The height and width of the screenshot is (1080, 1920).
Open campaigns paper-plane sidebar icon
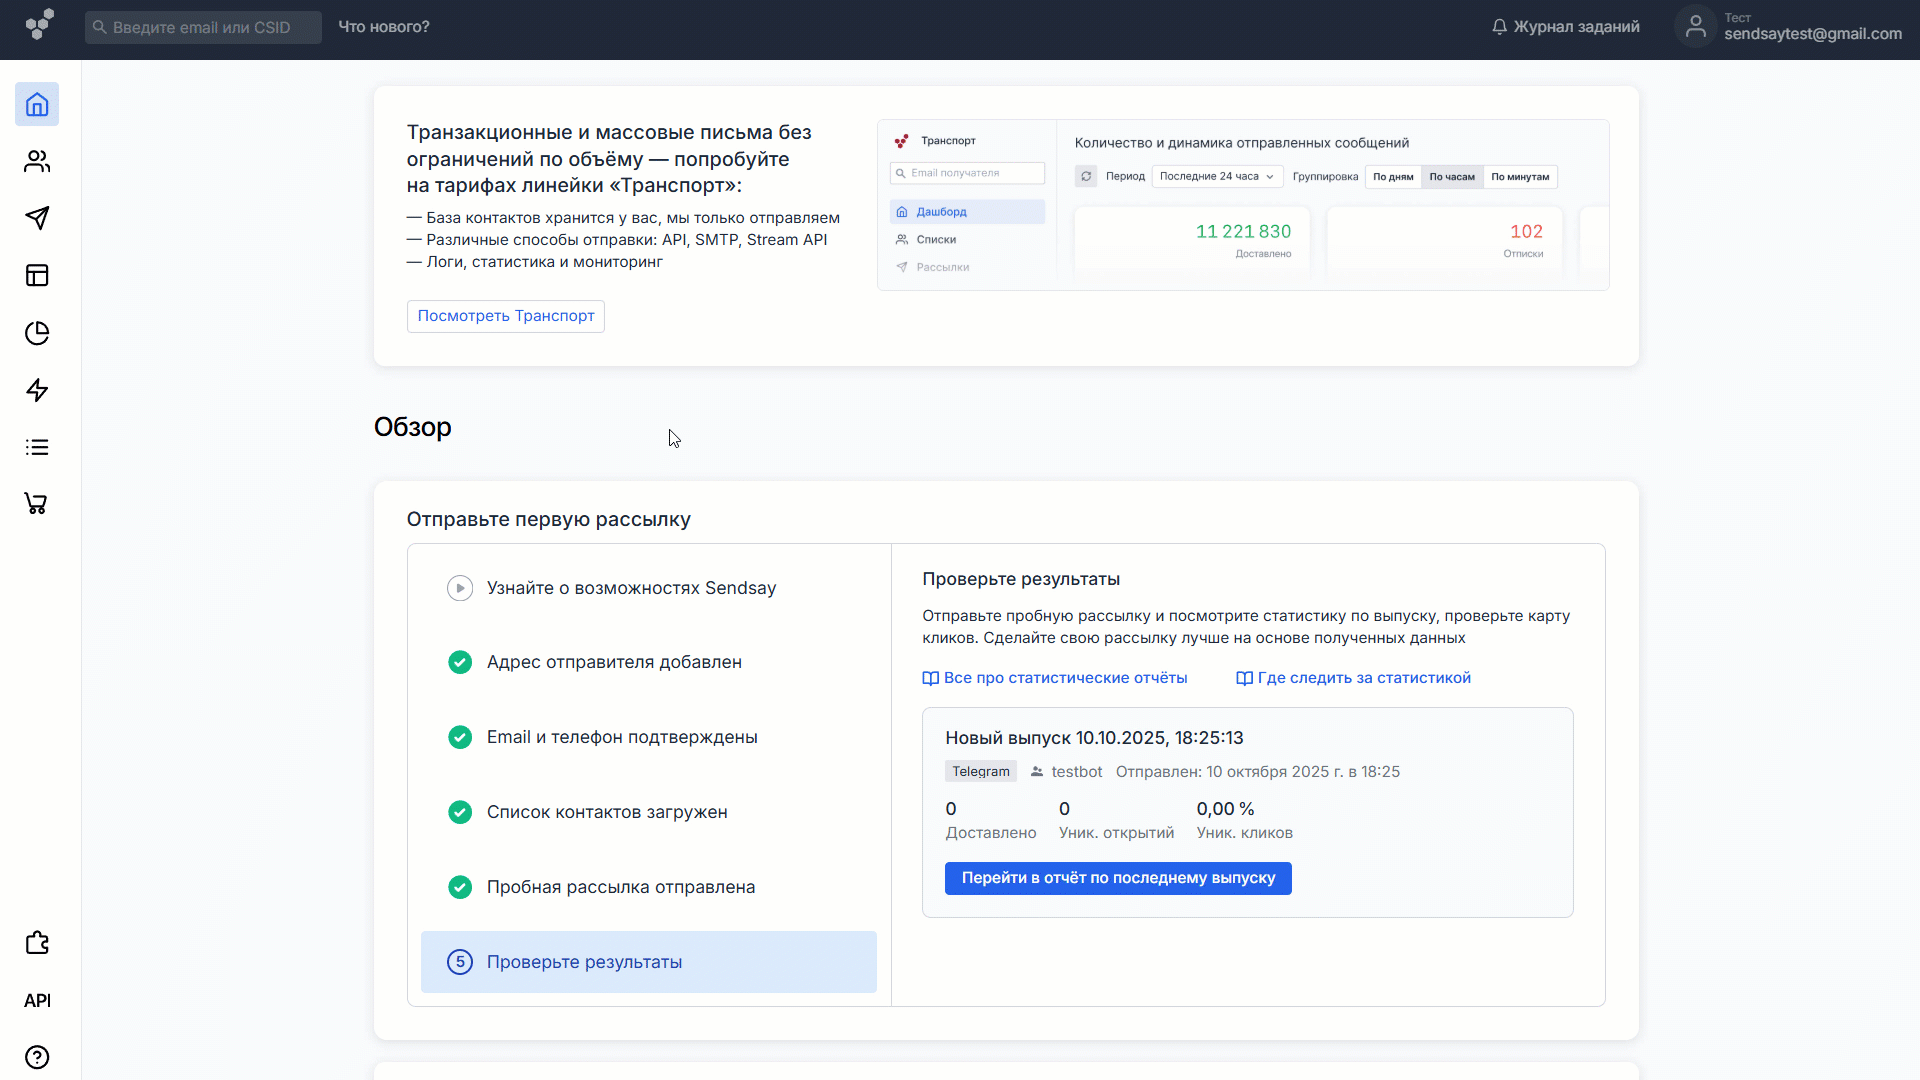37,218
